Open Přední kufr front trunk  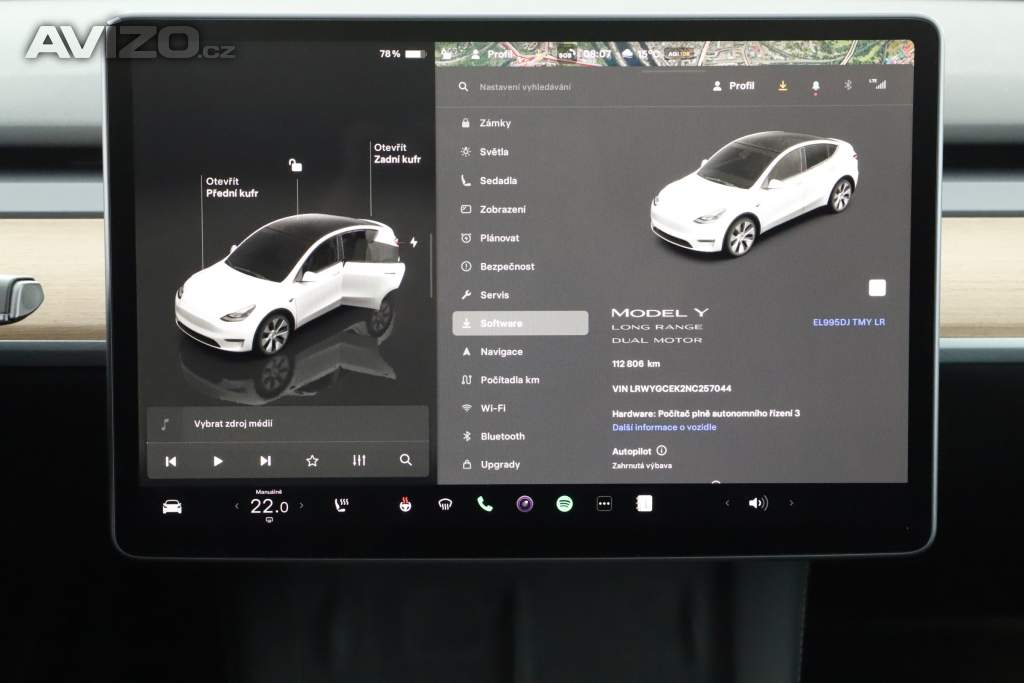click(x=232, y=187)
